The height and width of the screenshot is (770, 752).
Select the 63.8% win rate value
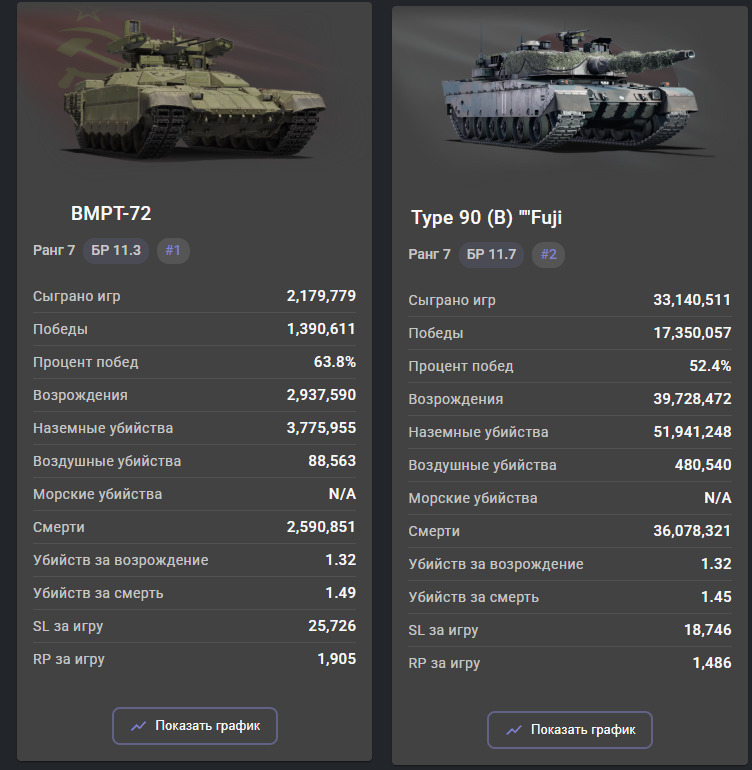click(335, 362)
